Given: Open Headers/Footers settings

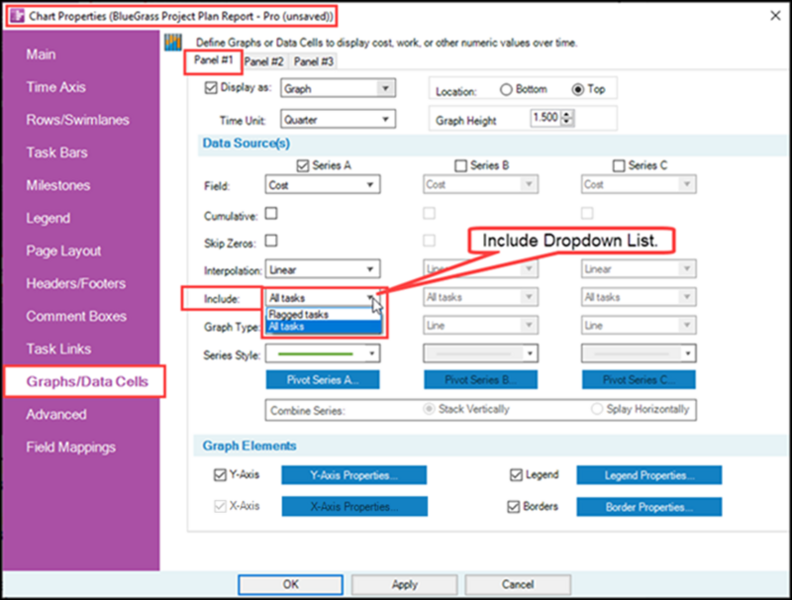Looking at the screenshot, I should (76, 284).
